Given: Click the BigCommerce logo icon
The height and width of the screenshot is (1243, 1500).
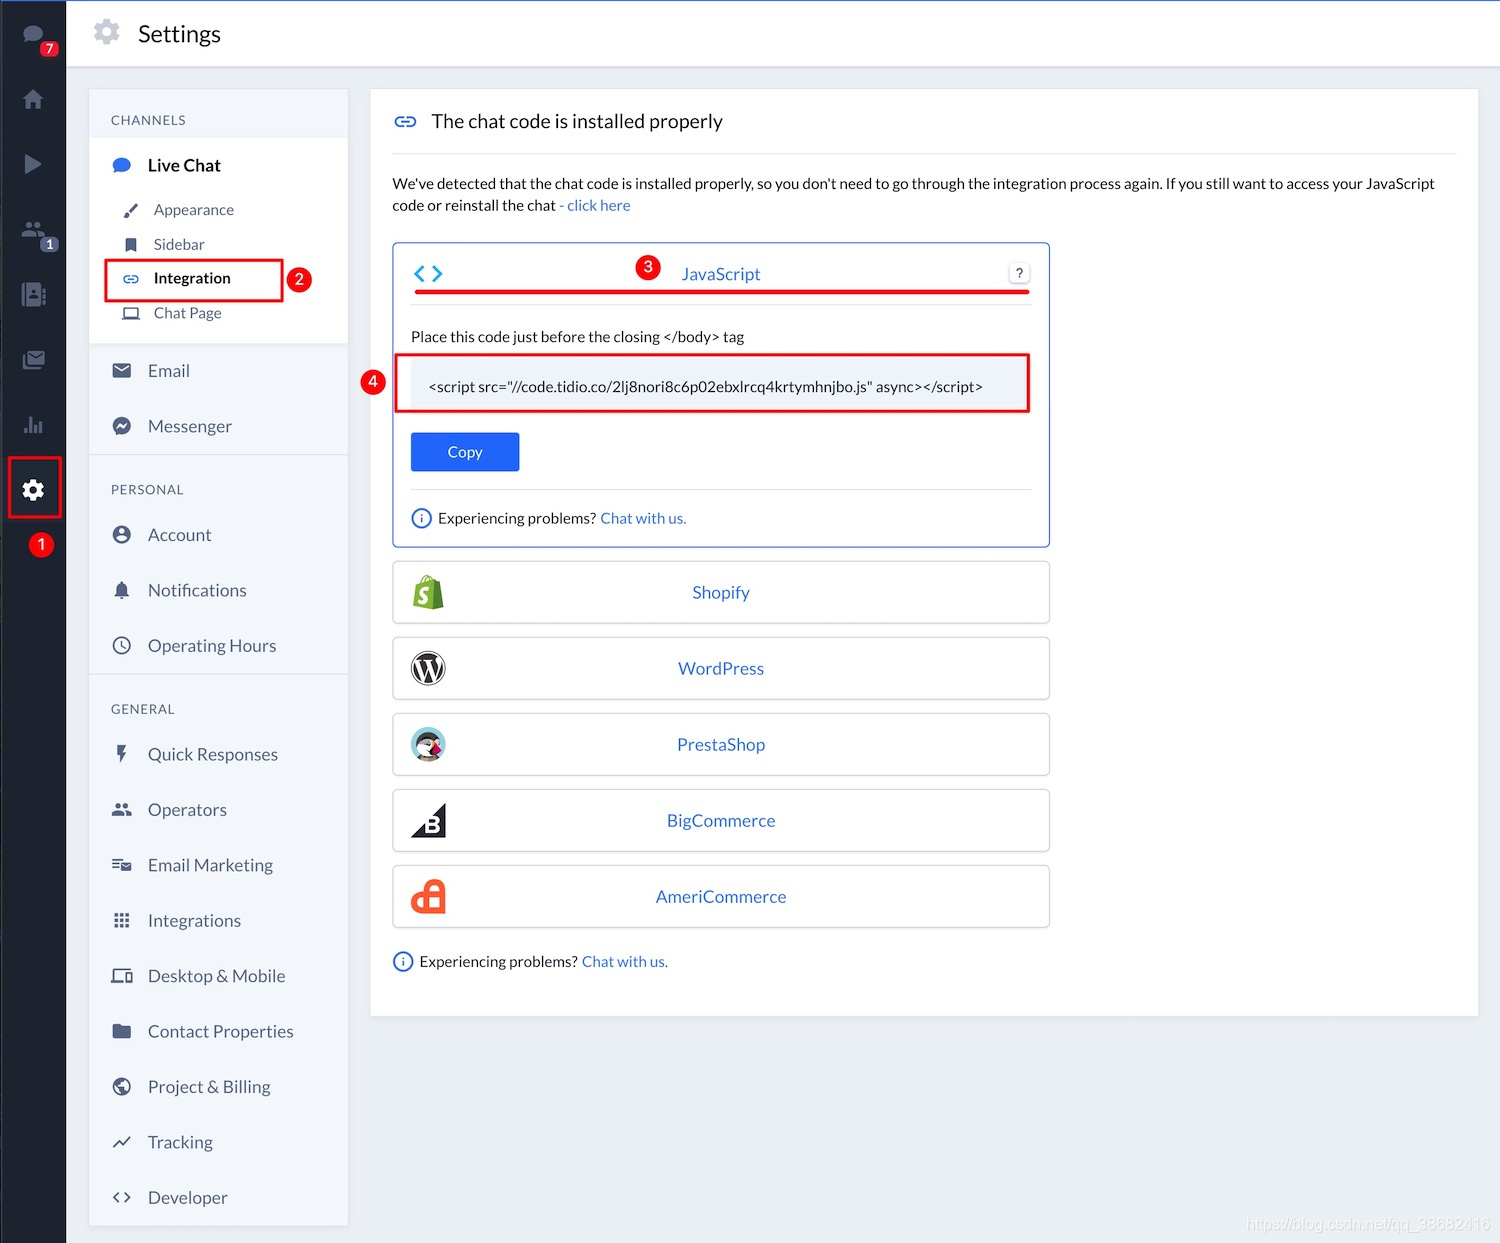Looking at the screenshot, I should [x=428, y=820].
